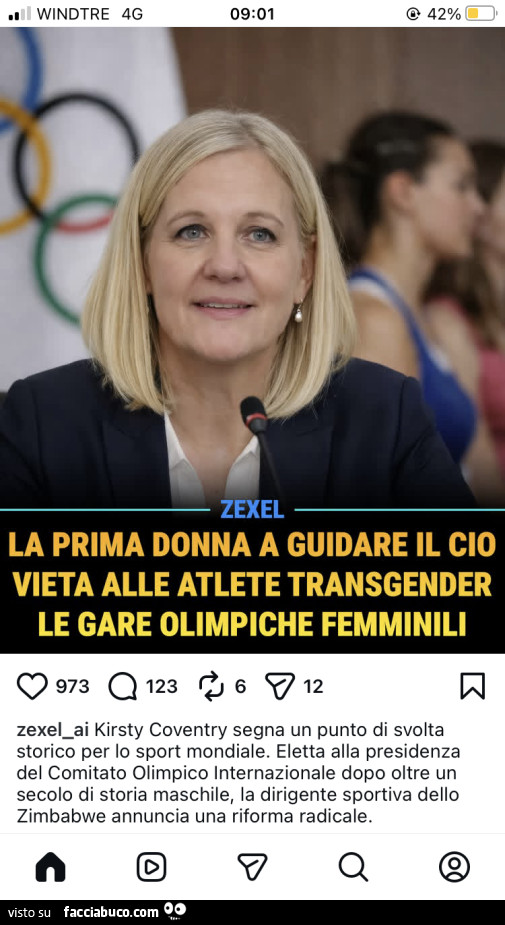Tap the battery indicator in status bar
The height and width of the screenshot is (925, 505).
pos(481,13)
